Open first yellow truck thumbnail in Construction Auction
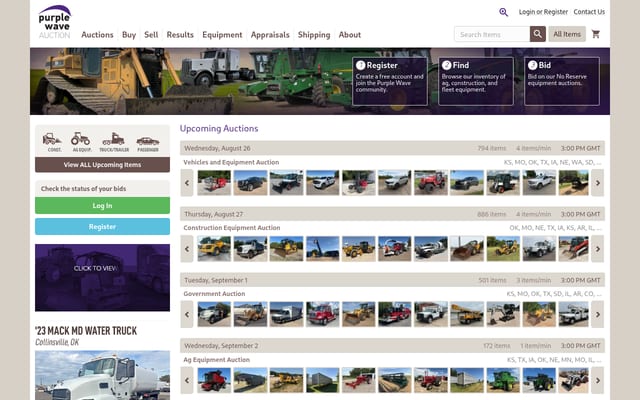640x400 pixels. (x=214, y=249)
